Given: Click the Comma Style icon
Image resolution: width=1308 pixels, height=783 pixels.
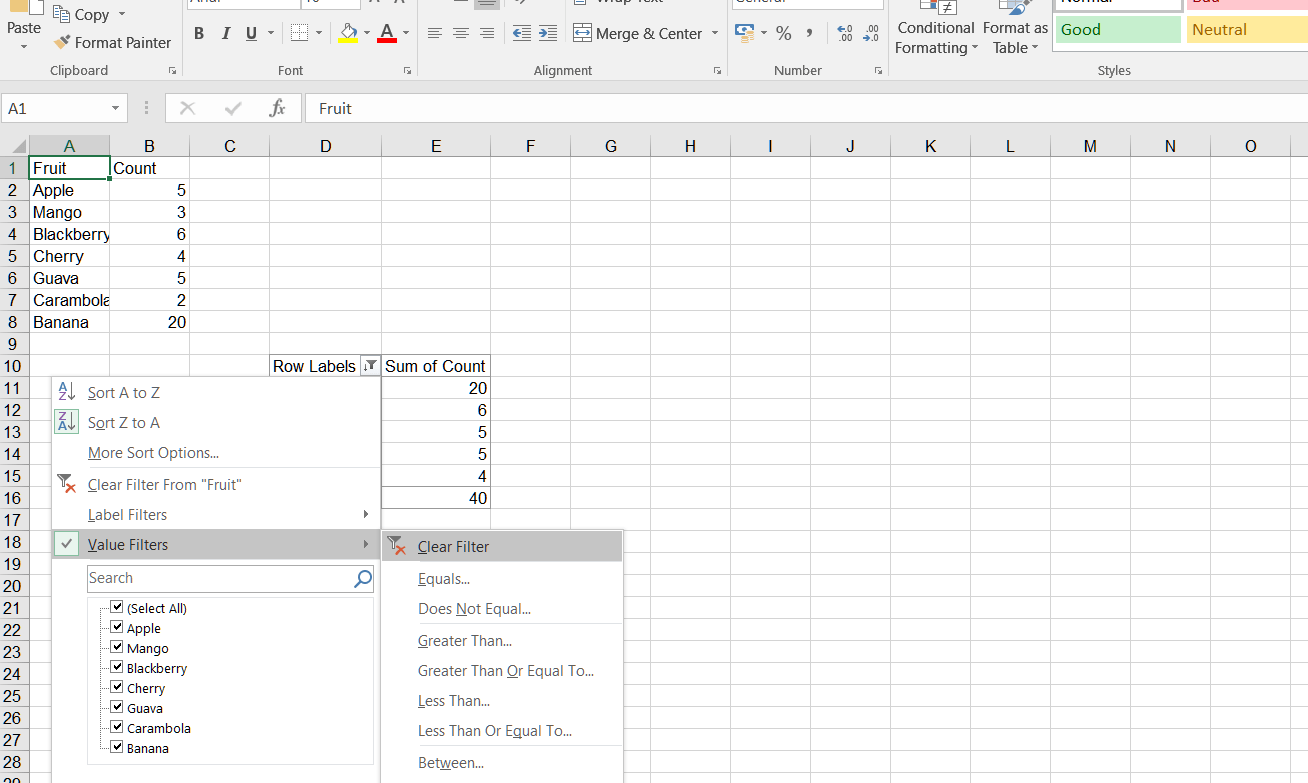Looking at the screenshot, I should (x=808, y=33).
